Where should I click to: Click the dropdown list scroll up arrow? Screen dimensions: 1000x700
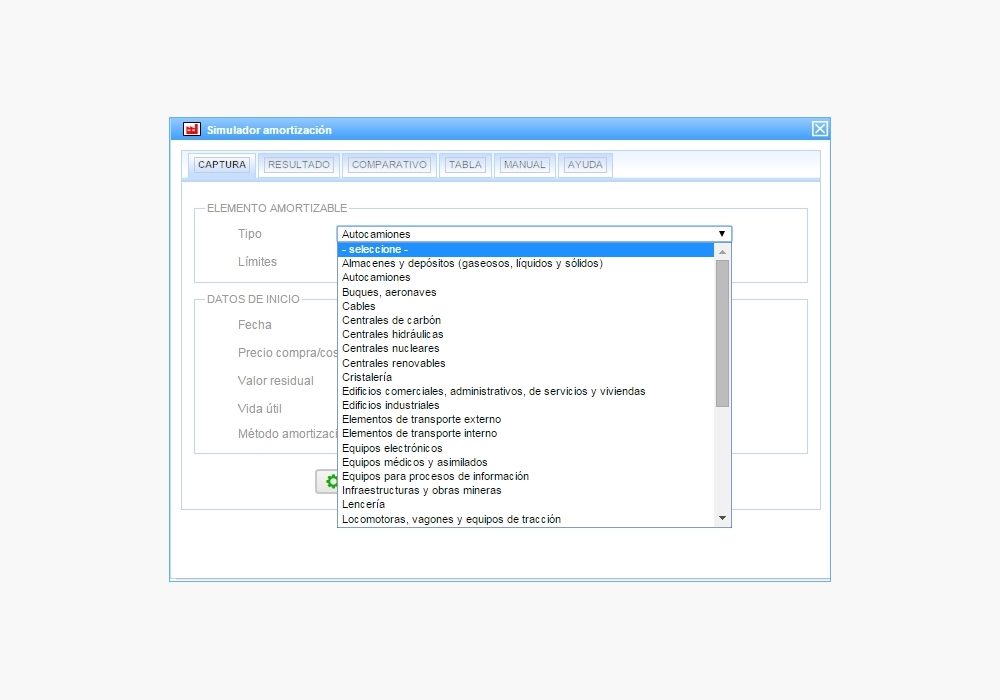(722, 252)
